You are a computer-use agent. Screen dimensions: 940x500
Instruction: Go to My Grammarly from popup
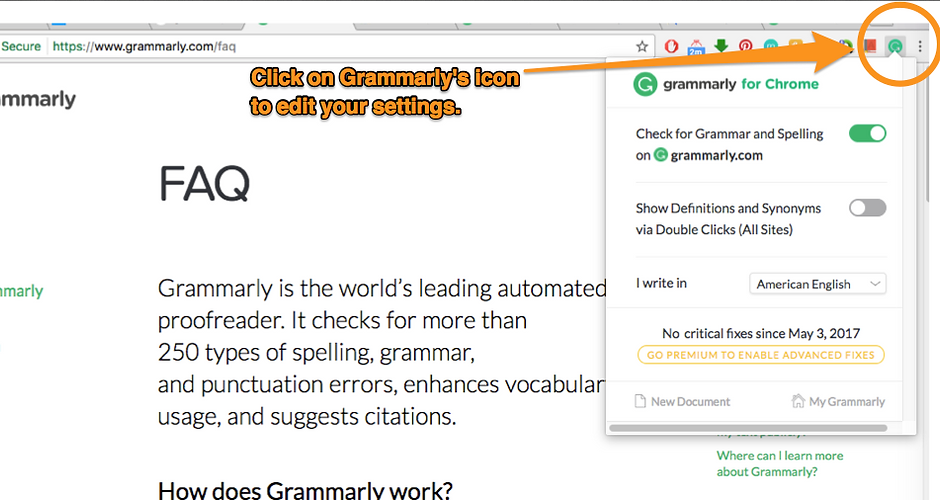coord(838,402)
